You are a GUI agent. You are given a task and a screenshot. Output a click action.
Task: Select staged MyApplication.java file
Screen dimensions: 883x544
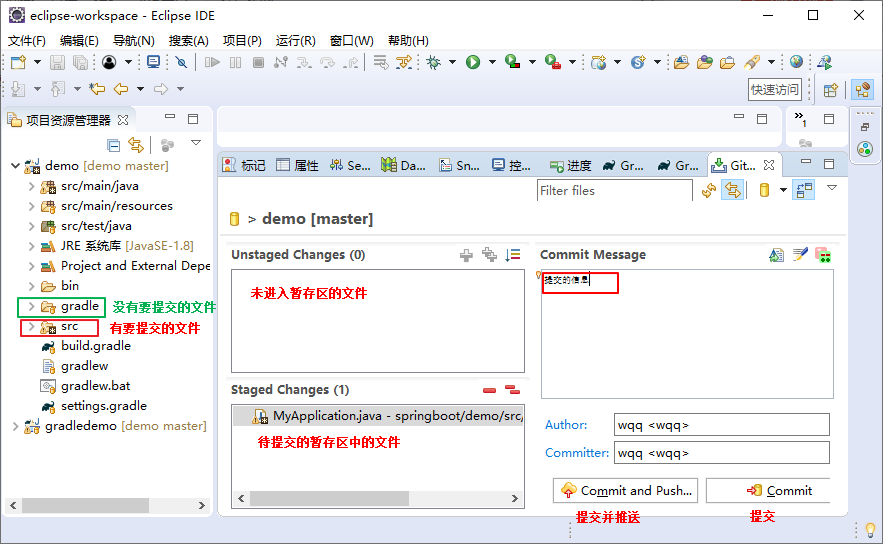tap(378, 416)
